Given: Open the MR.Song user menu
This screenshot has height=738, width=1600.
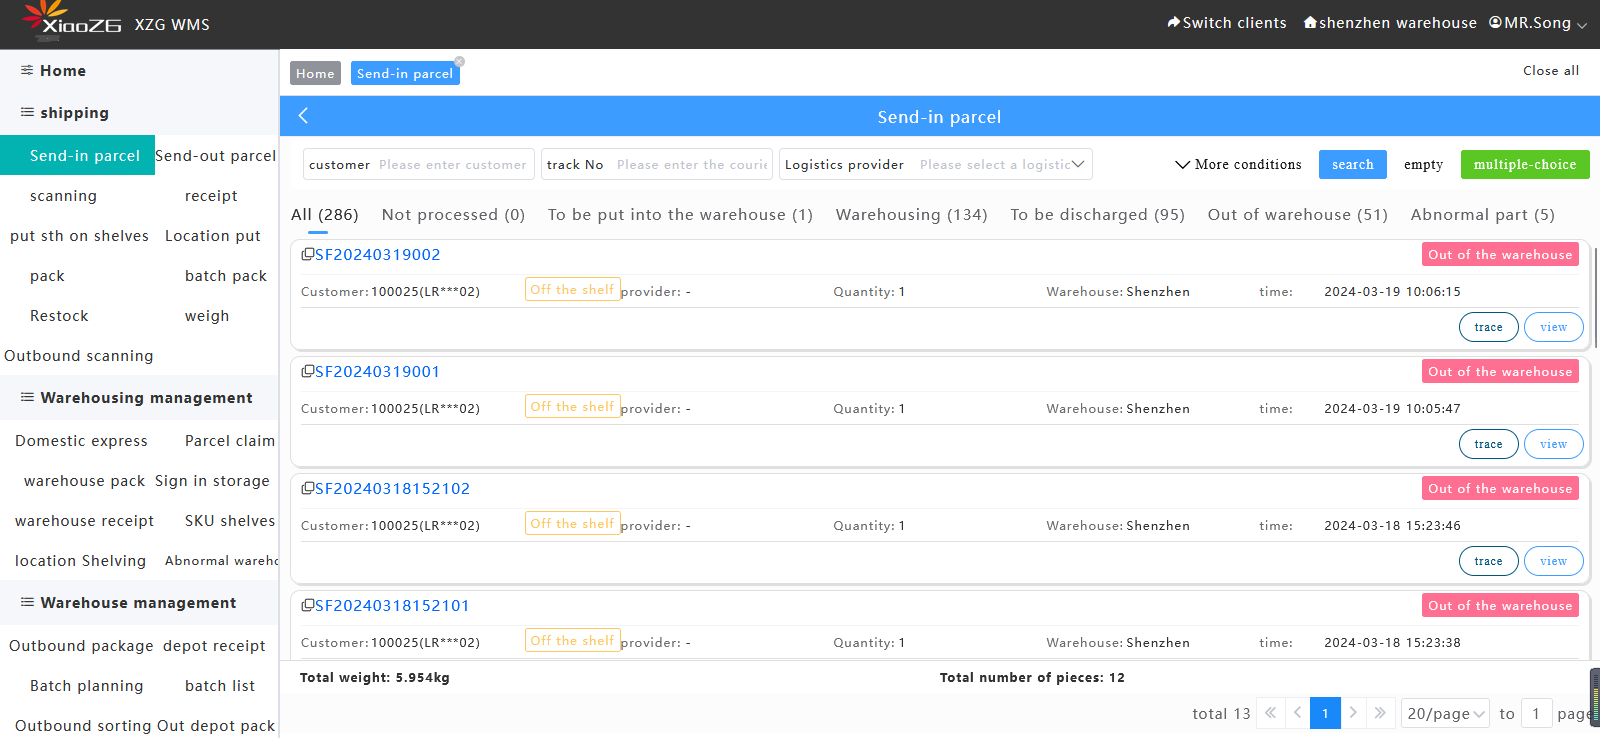Looking at the screenshot, I should (x=1537, y=23).
